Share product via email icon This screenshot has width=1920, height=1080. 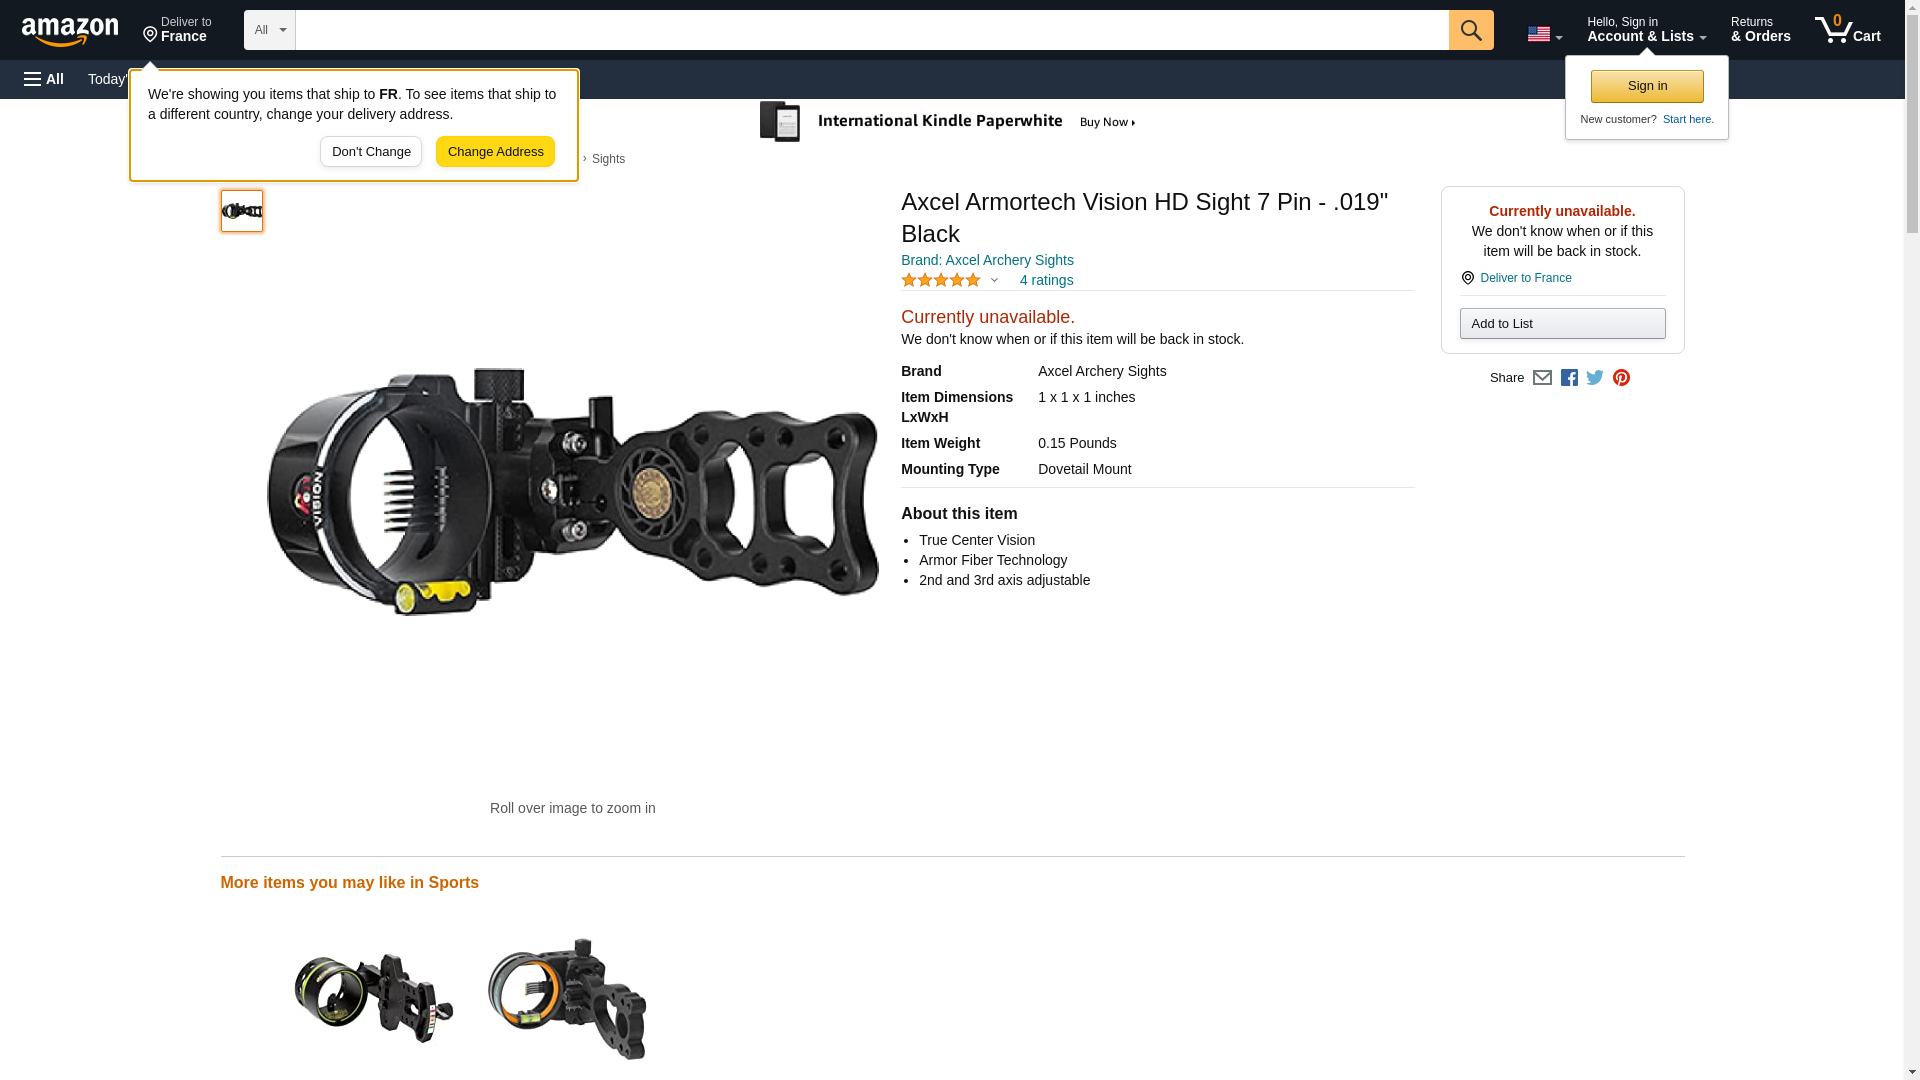point(1542,378)
